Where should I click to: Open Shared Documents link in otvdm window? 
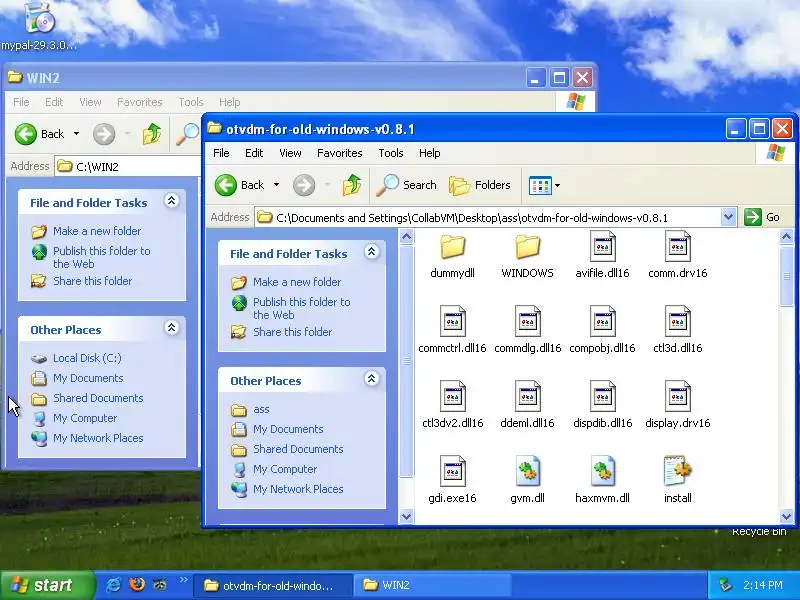coord(298,449)
